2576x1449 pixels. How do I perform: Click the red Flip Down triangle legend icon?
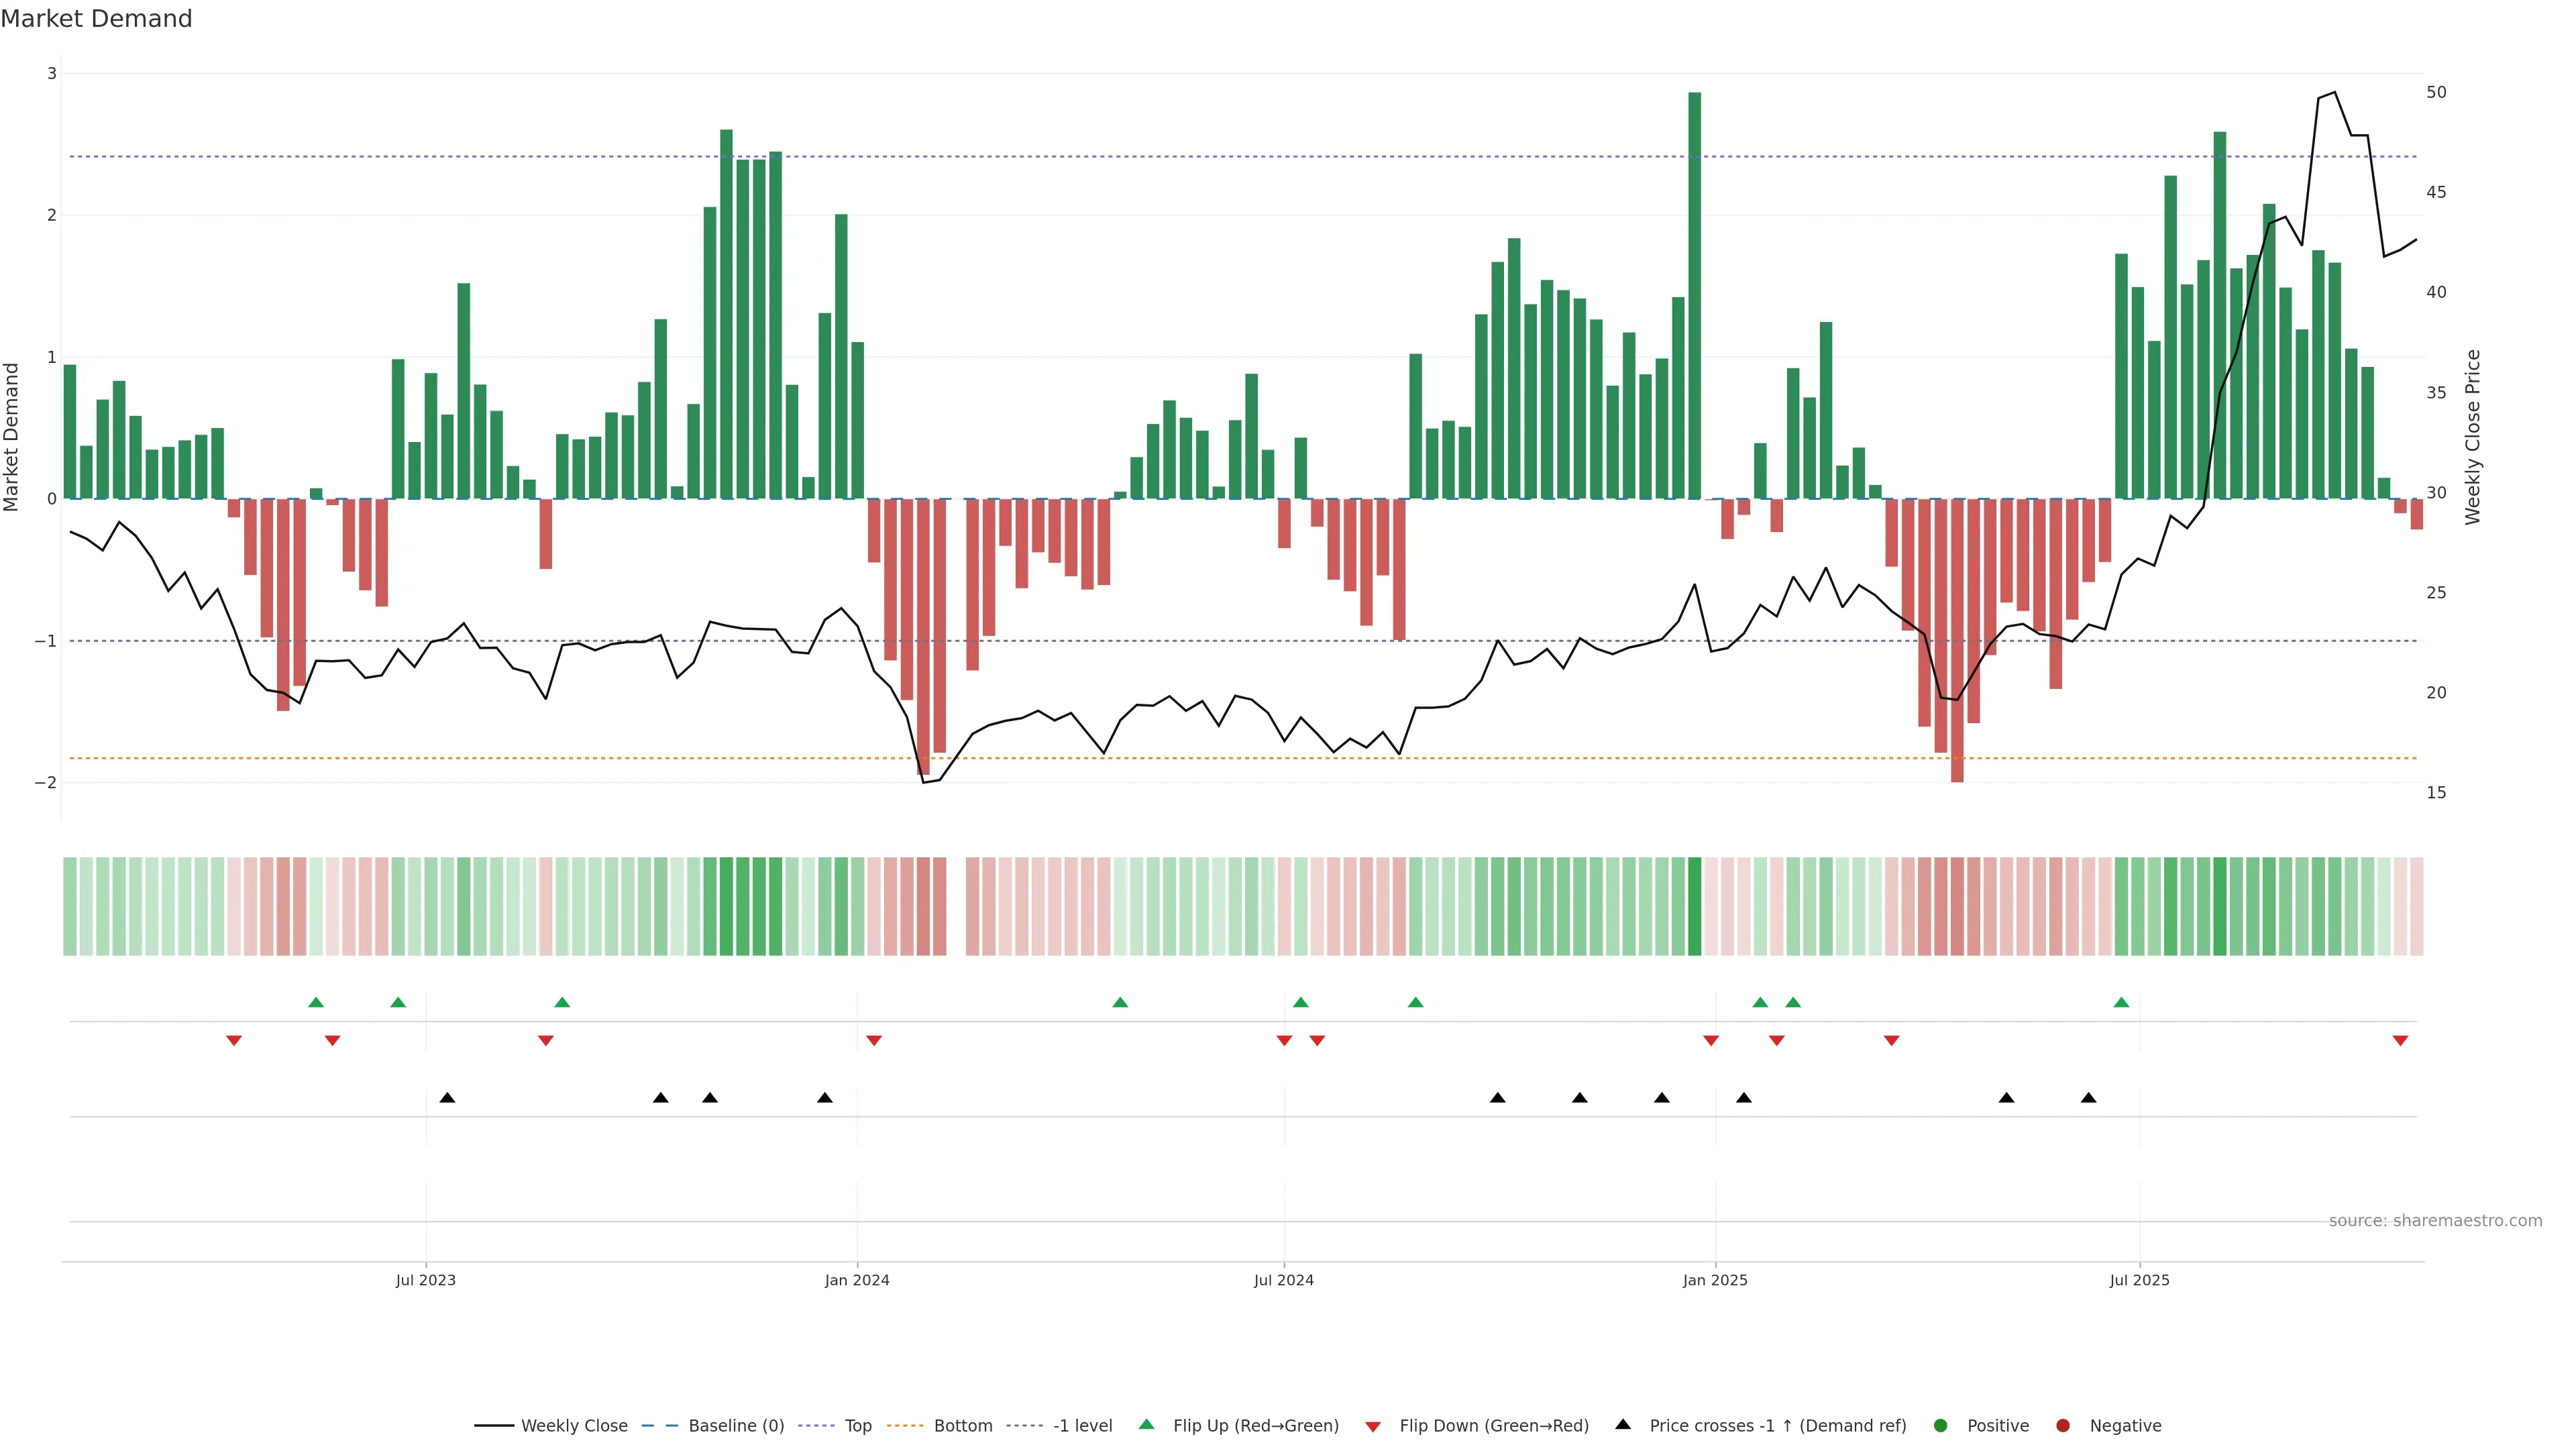click(x=1373, y=1426)
